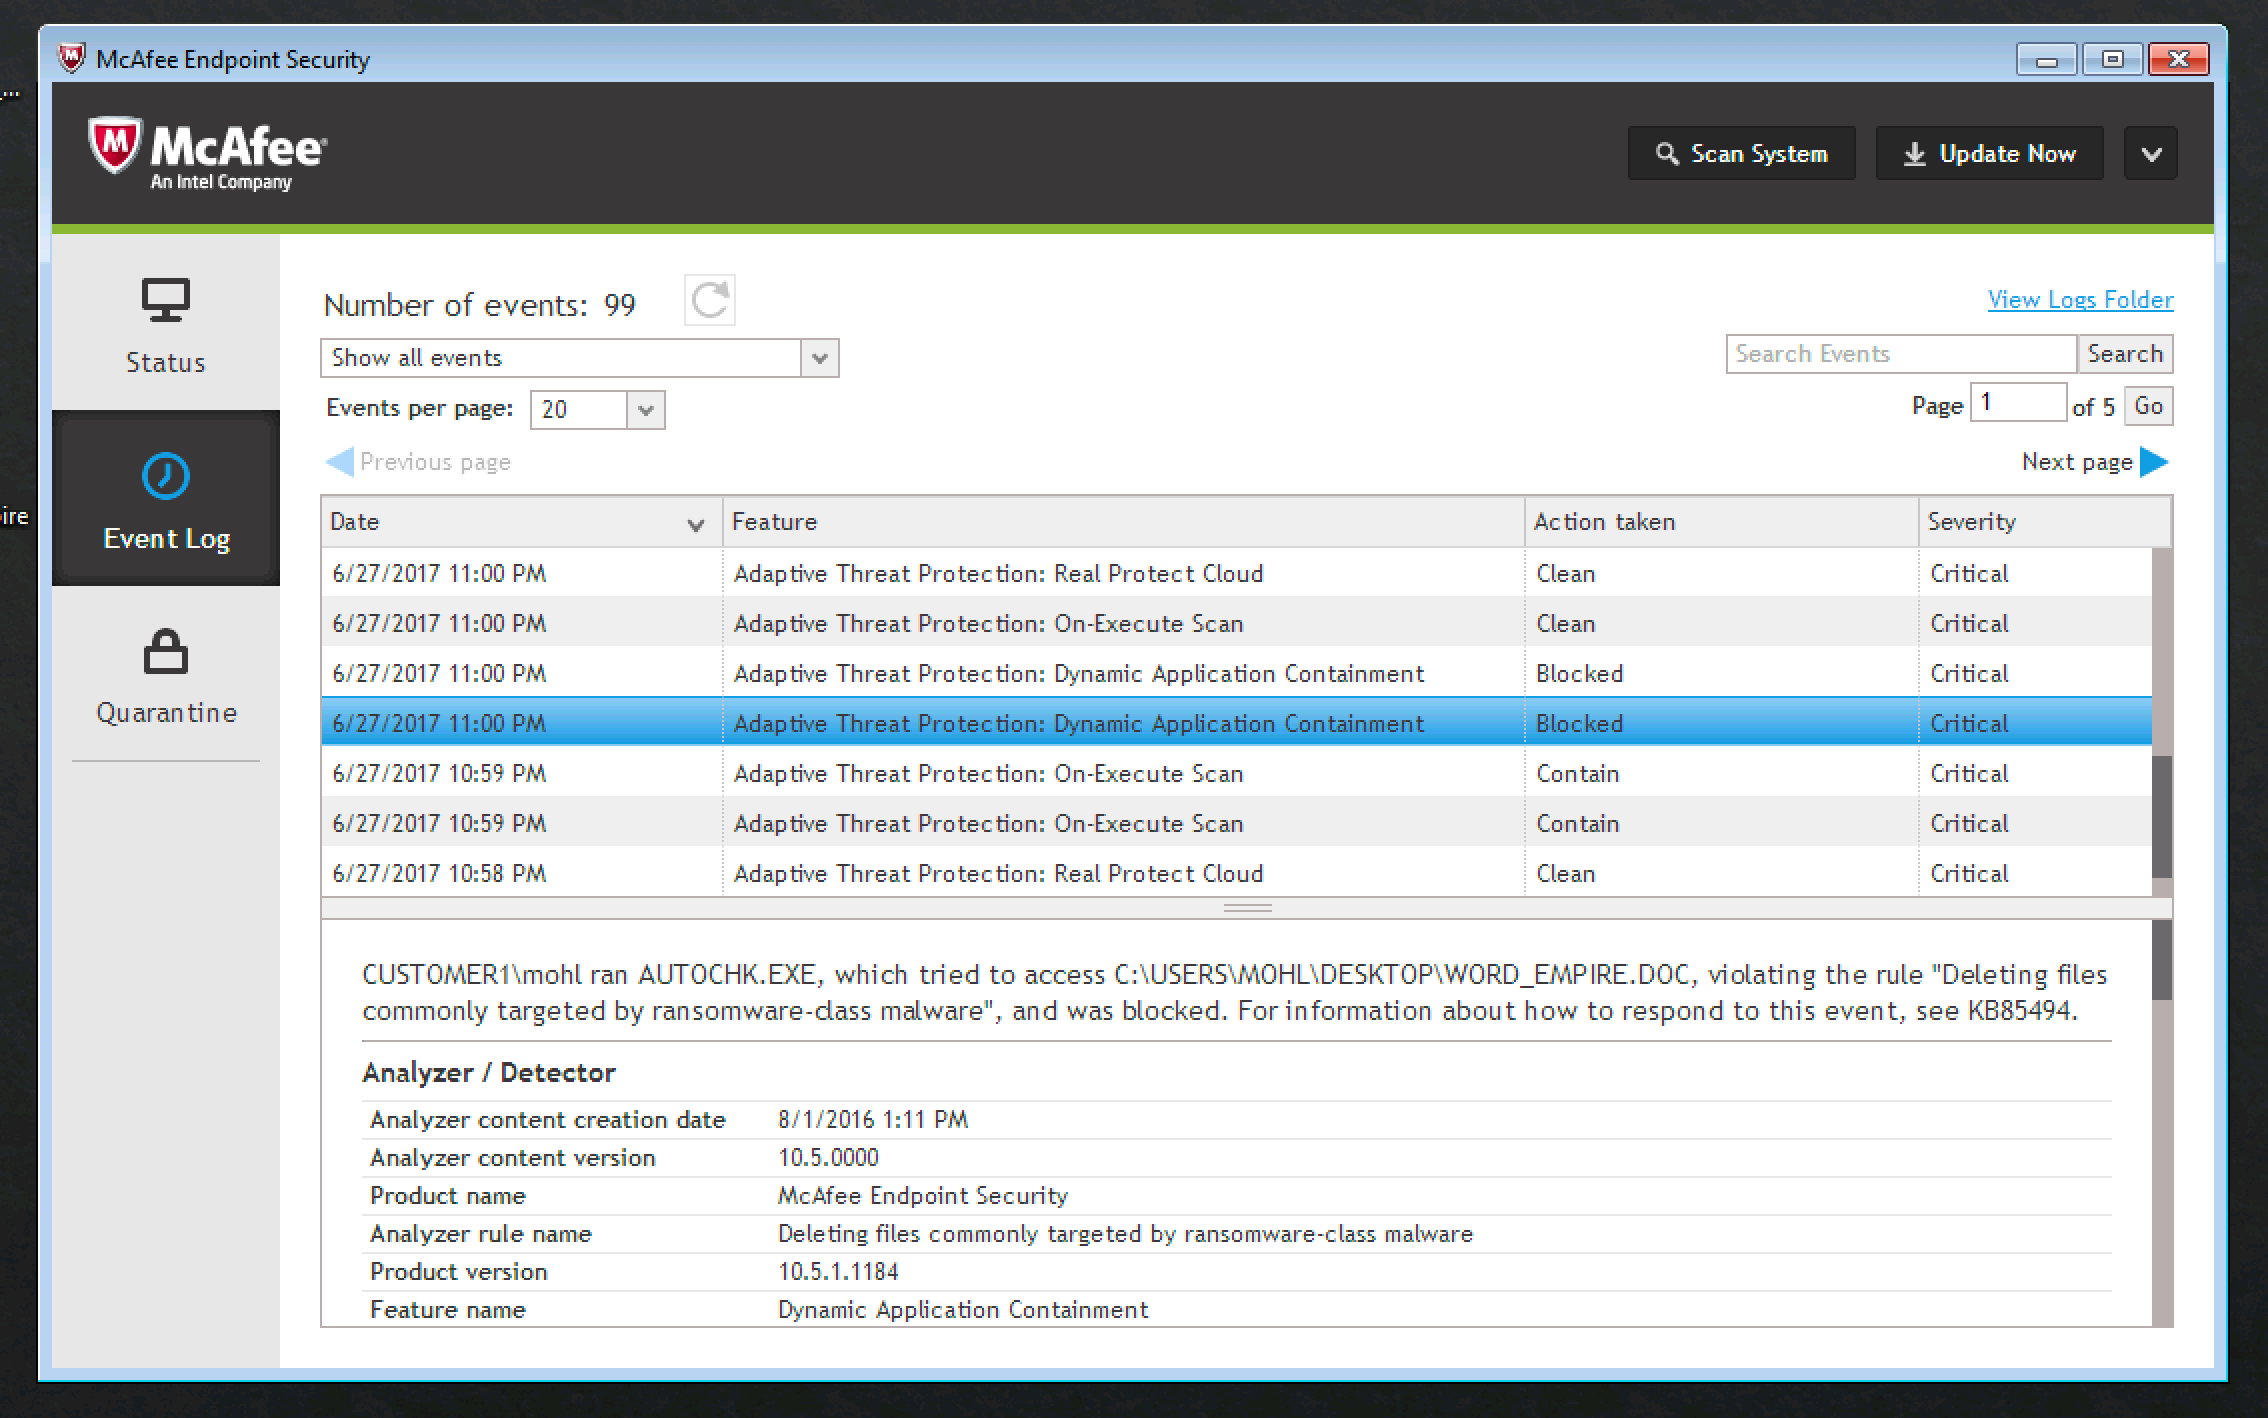The width and height of the screenshot is (2268, 1418).
Task: Click the refresh events icon
Action: [x=710, y=300]
